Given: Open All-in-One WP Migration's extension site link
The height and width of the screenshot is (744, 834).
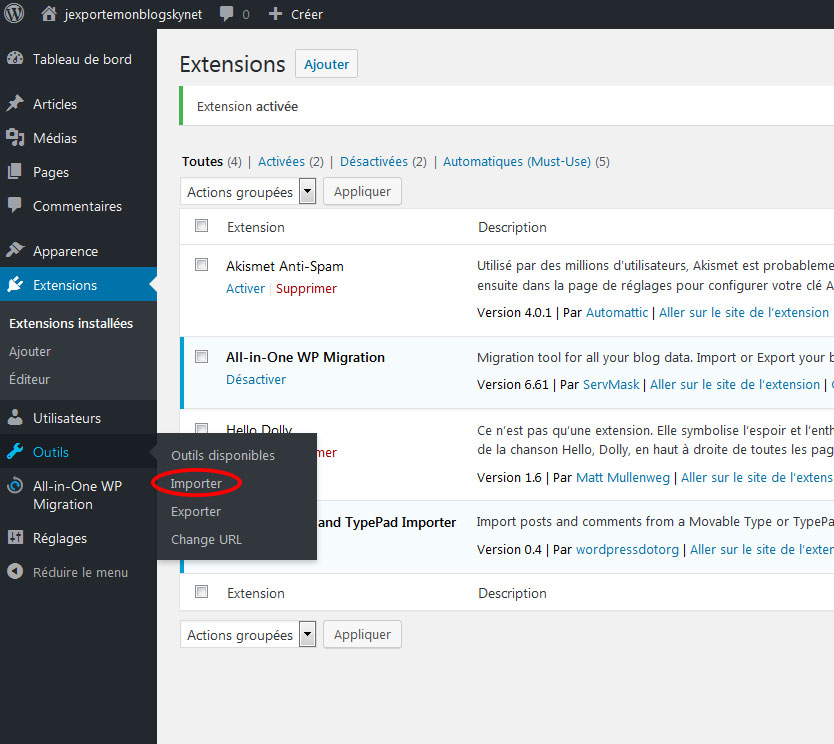Looking at the screenshot, I should click(735, 384).
